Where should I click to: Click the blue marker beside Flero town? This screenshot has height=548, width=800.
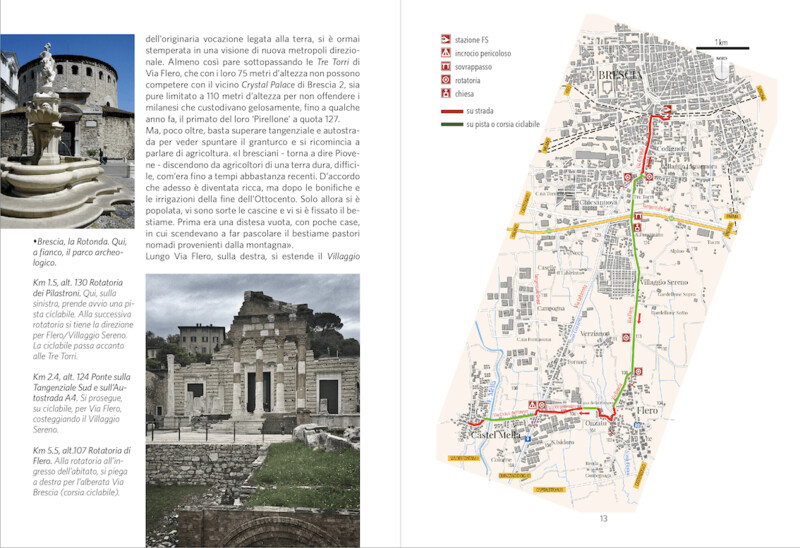pos(637,425)
